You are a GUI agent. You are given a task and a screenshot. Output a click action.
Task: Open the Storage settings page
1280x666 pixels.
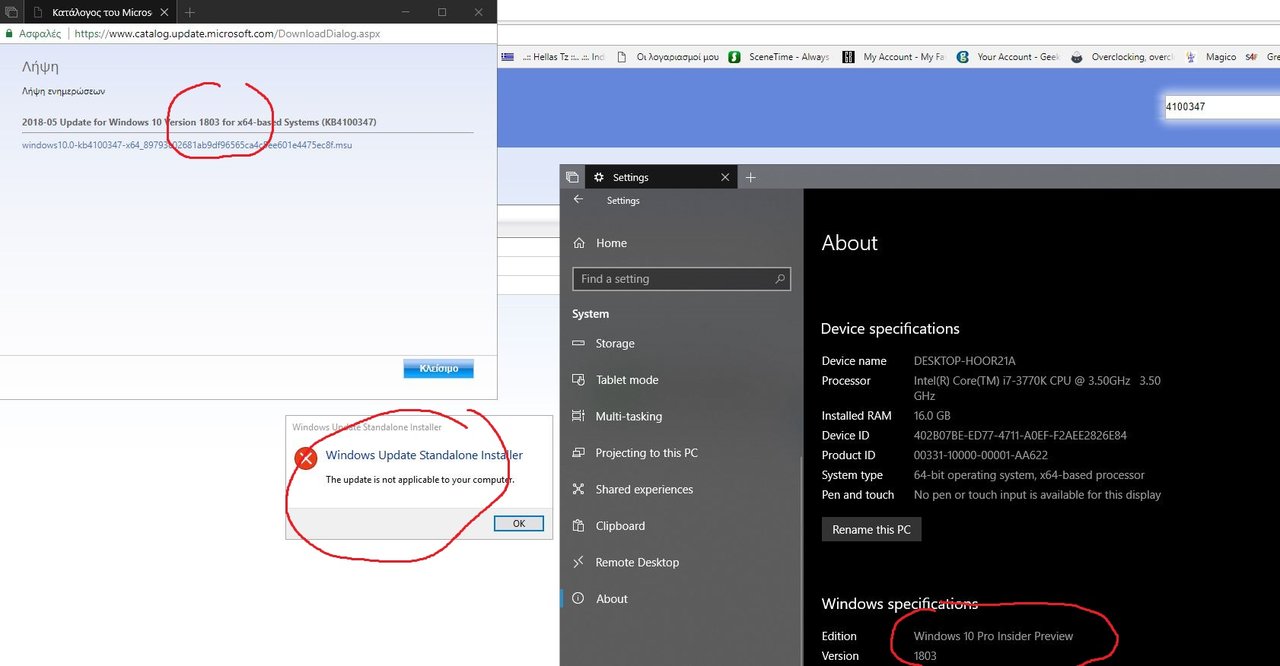click(x=614, y=343)
